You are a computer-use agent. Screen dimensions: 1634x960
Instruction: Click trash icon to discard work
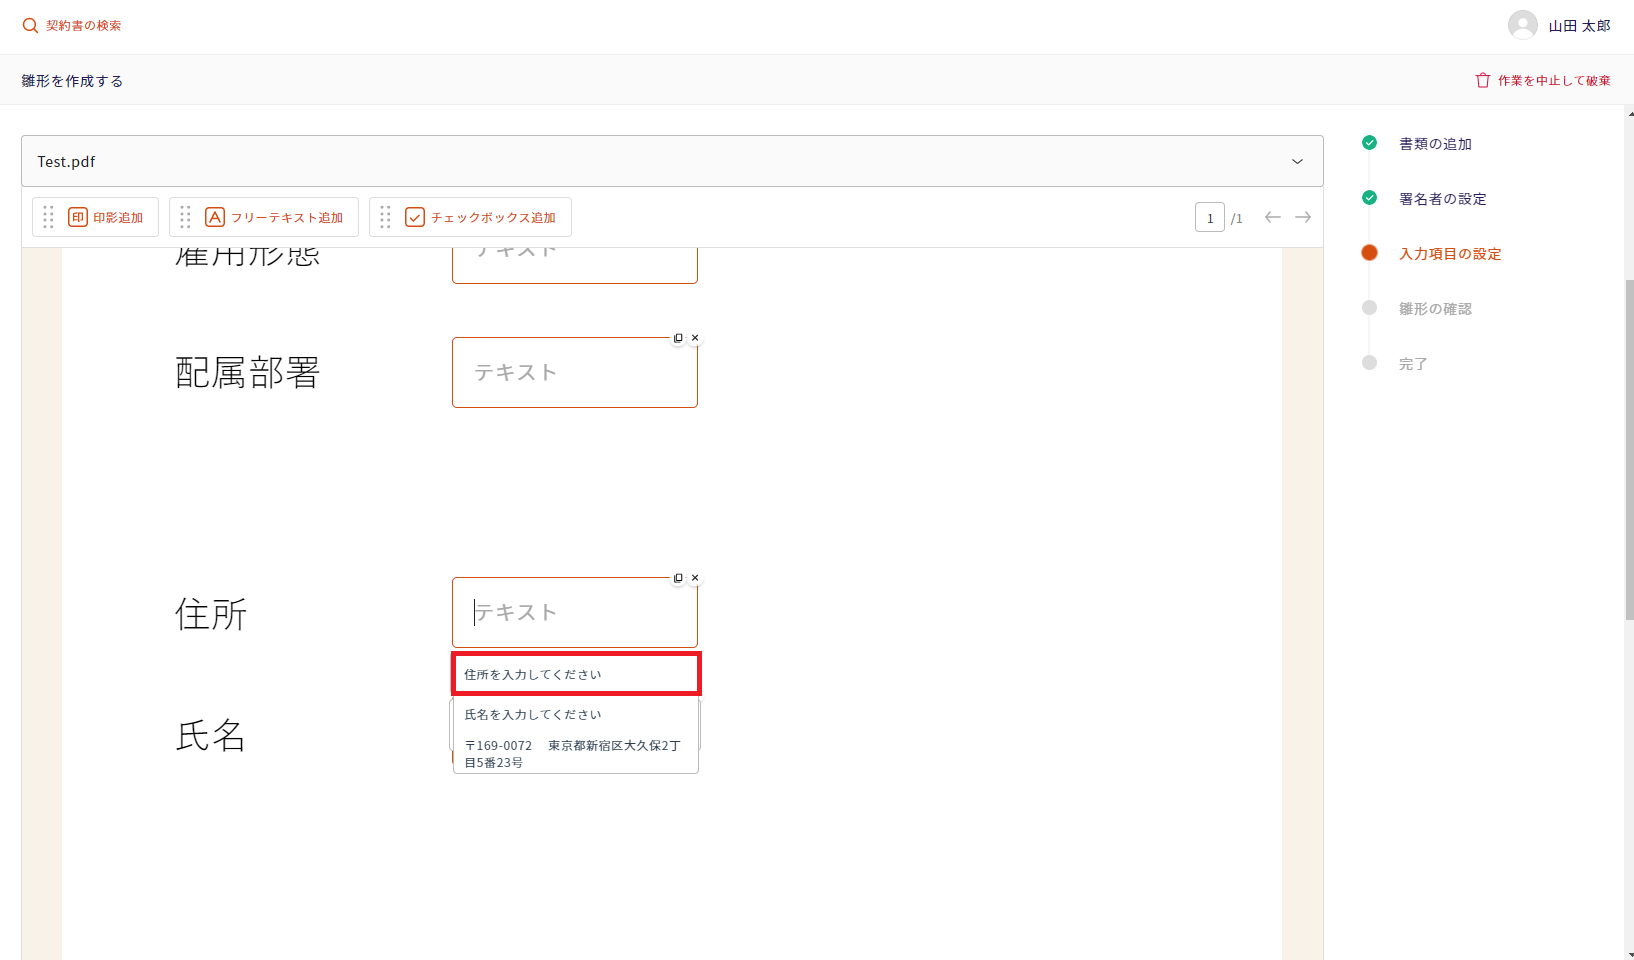click(x=1482, y=80)
